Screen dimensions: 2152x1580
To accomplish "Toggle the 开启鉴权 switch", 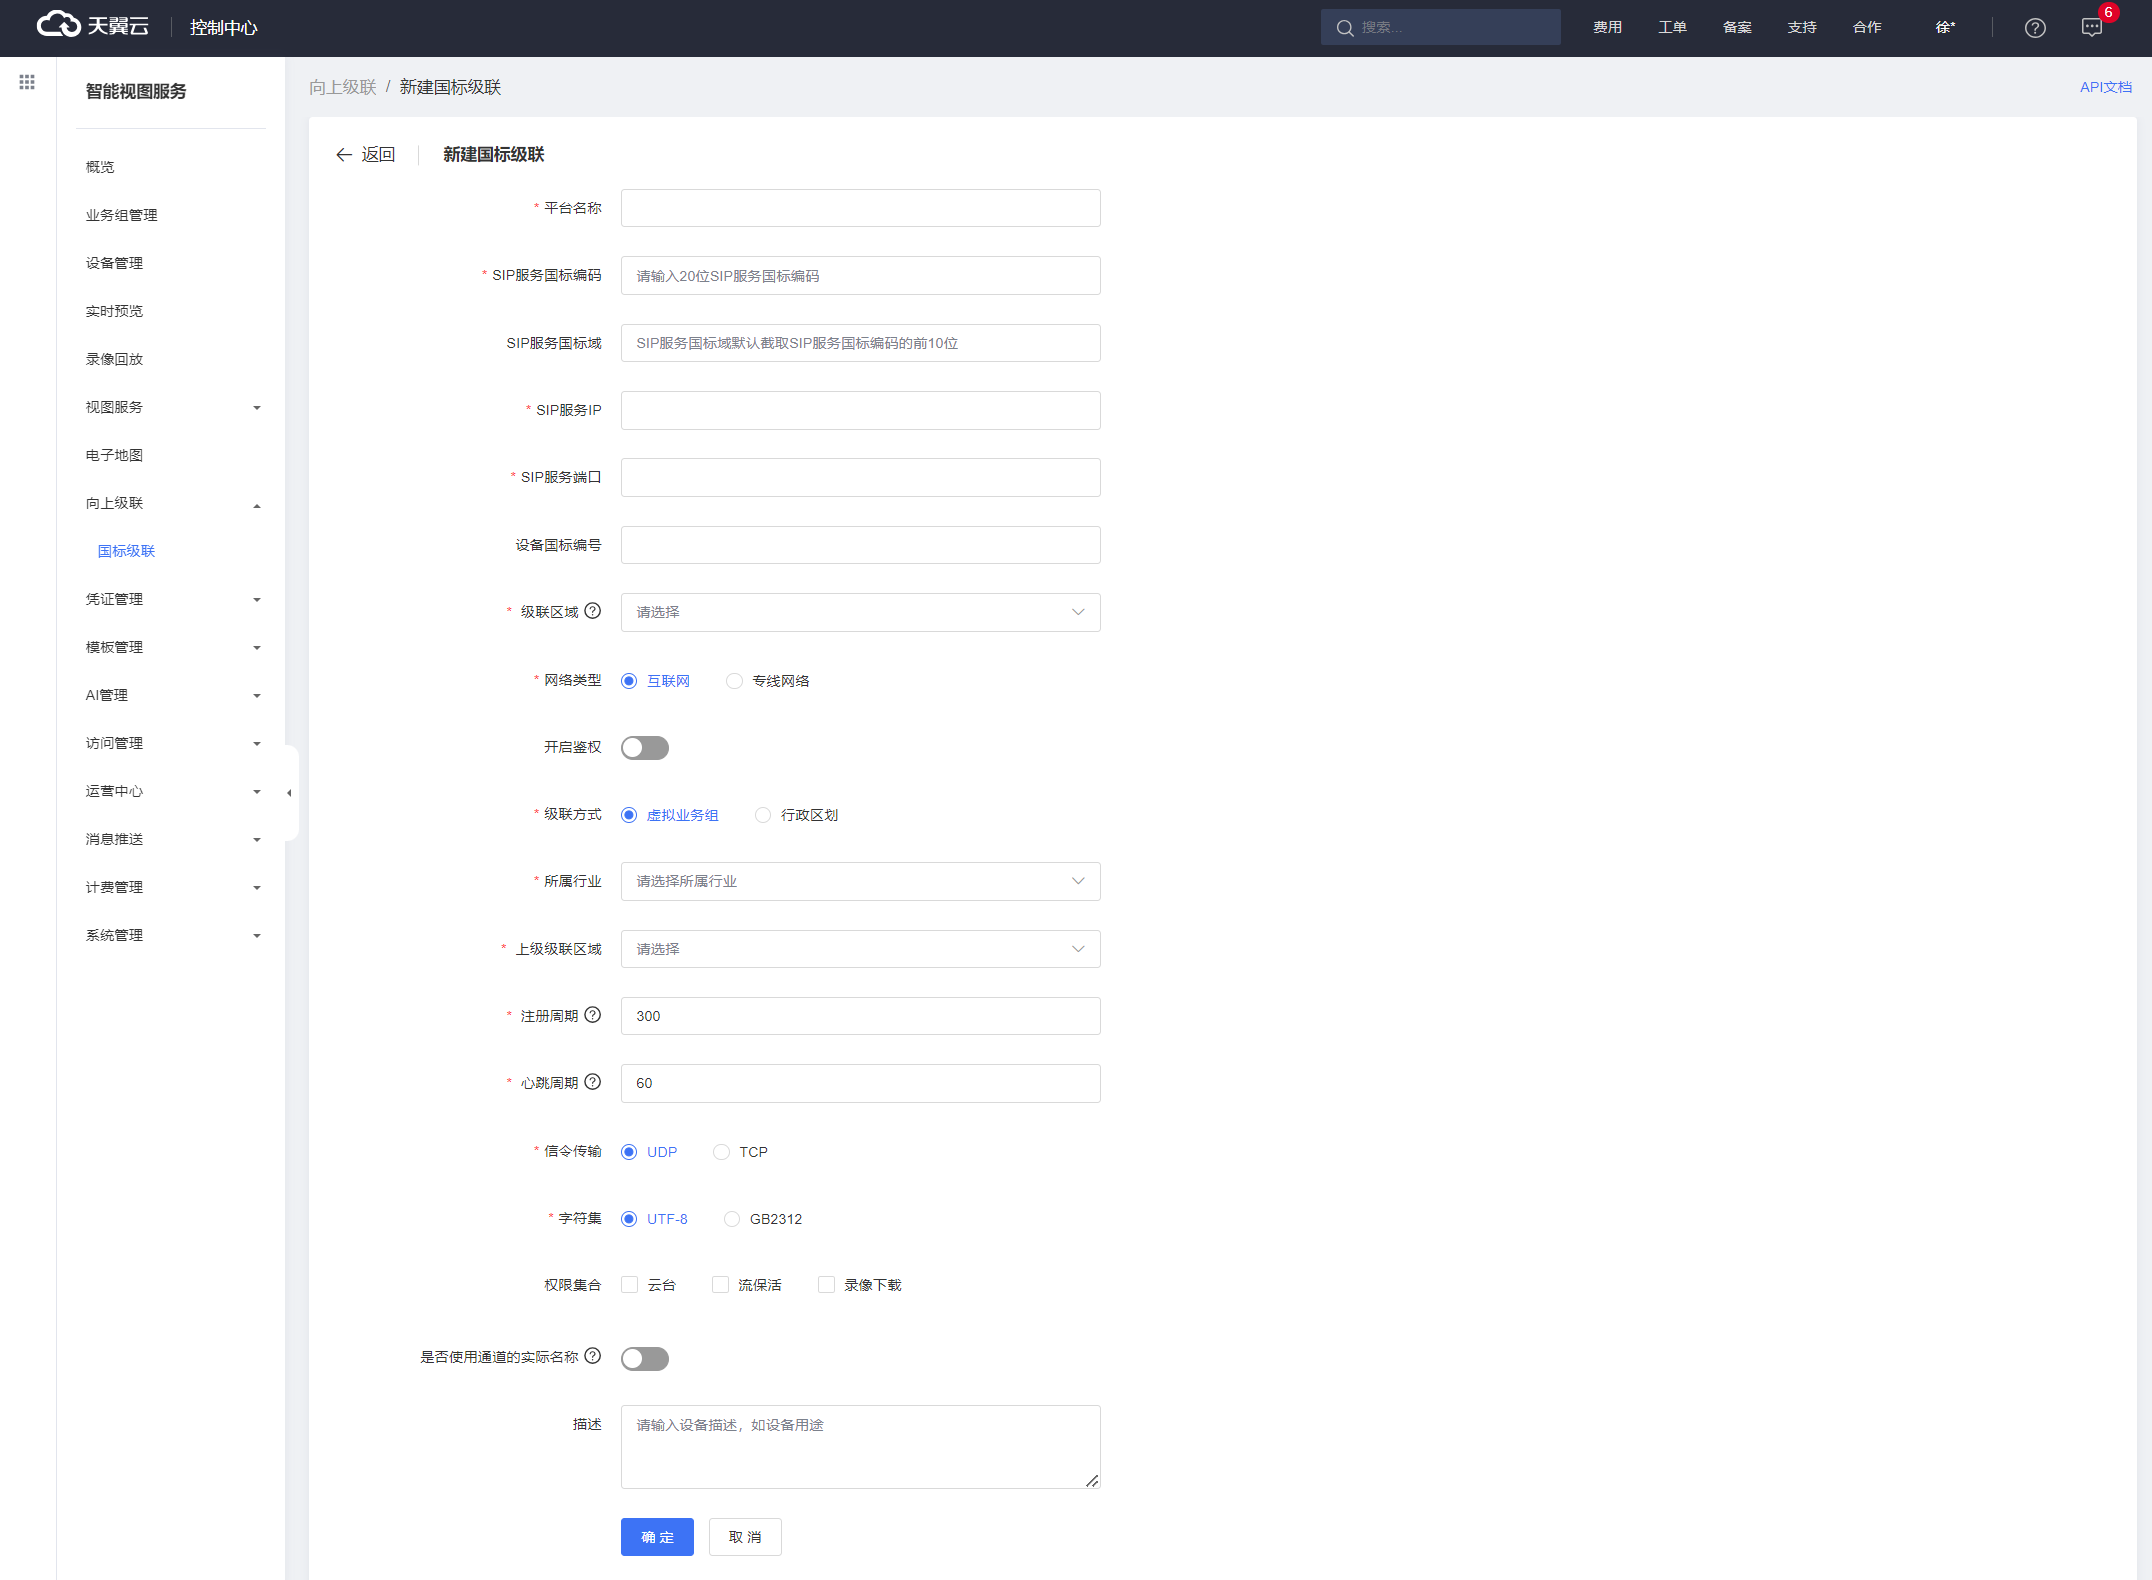I will (x=645, y=748).
